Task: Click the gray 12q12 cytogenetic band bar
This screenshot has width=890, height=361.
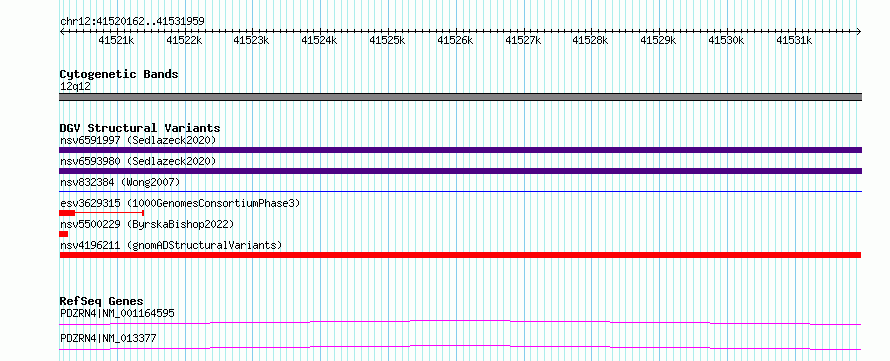Action: pos(460,97)
